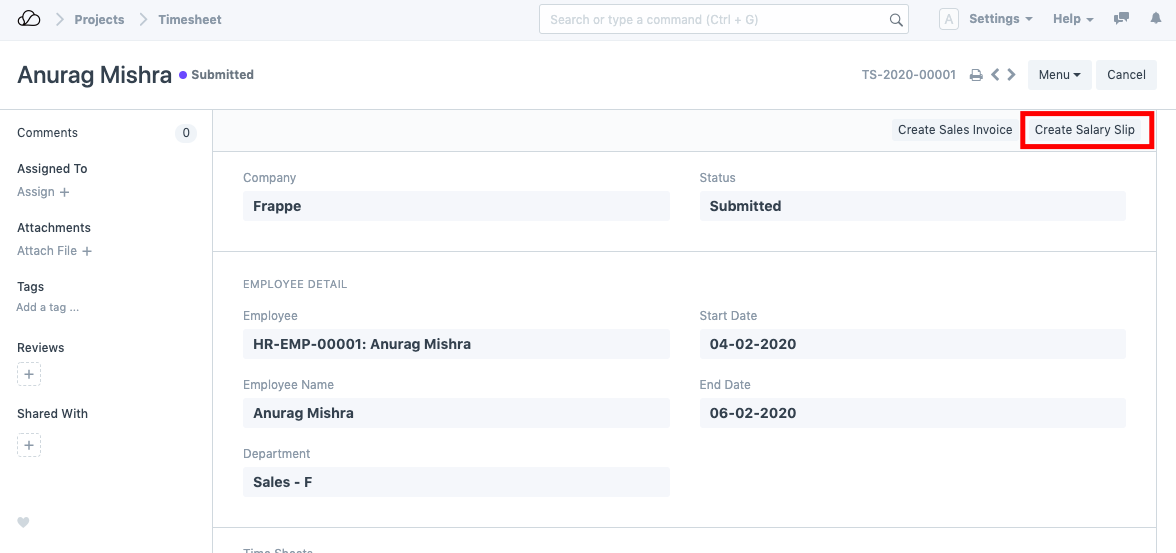This screenshot has height=553, width=1176.
Task: Focus the search command bar
Action: coord(715,19)
